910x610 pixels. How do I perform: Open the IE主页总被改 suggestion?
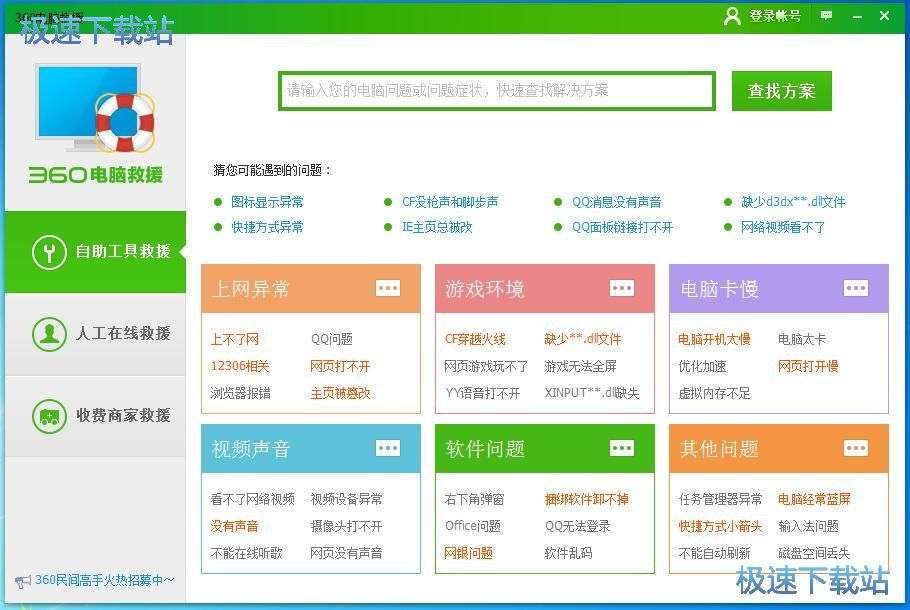click(437, 227)
